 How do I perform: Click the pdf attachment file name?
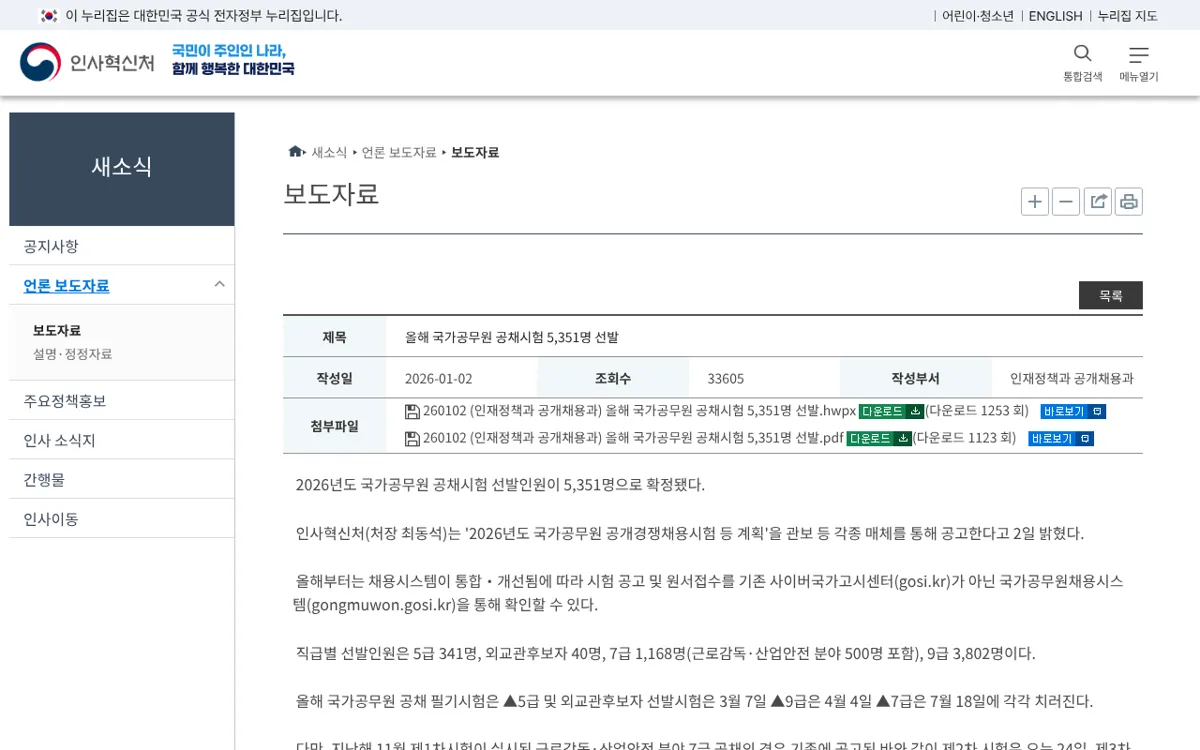[x=633, y=438]
